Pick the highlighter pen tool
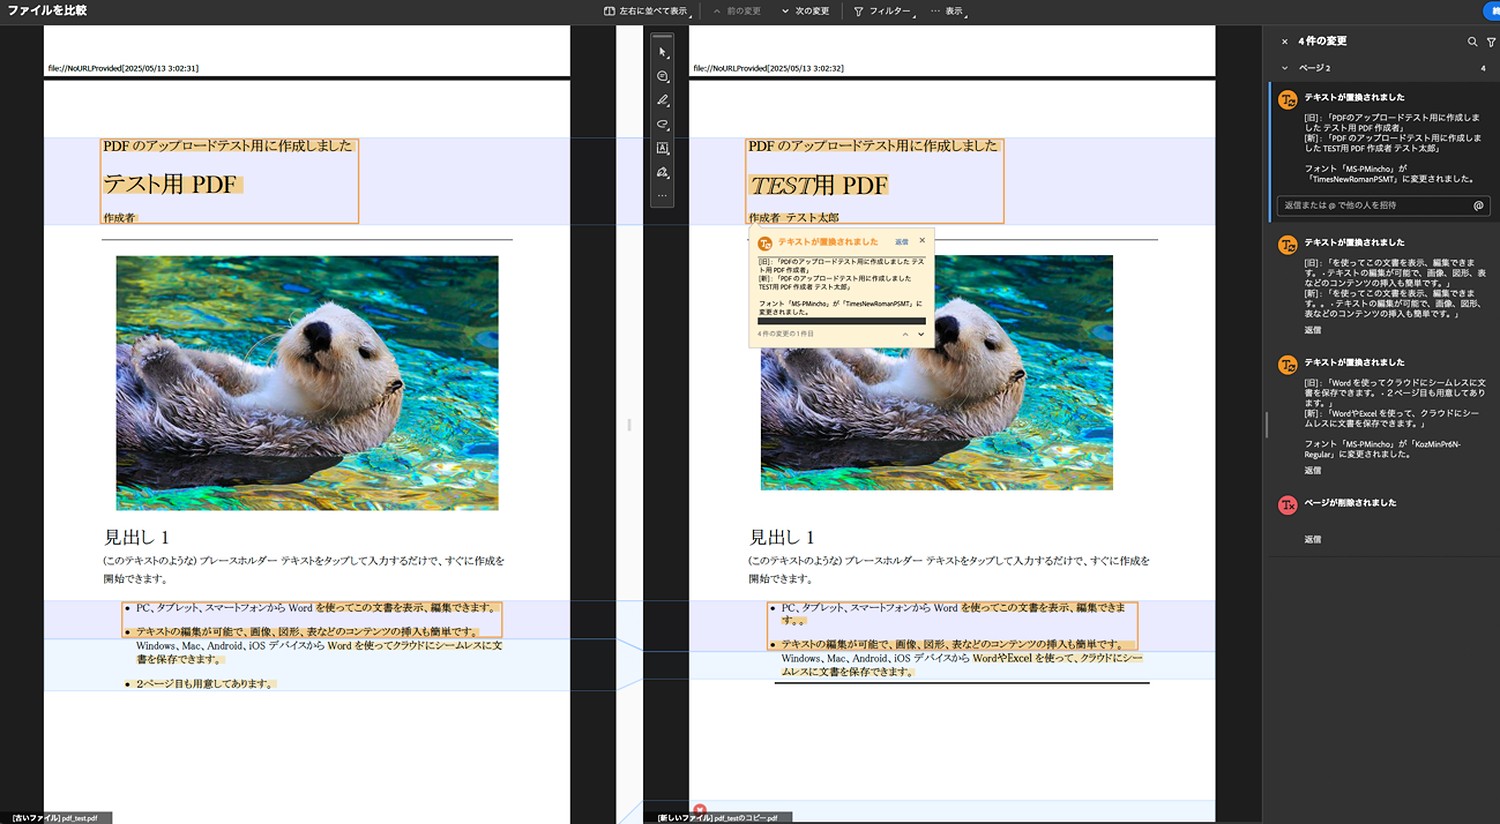The height and width of the screenshot is (824, 1500). coord(662,100)
